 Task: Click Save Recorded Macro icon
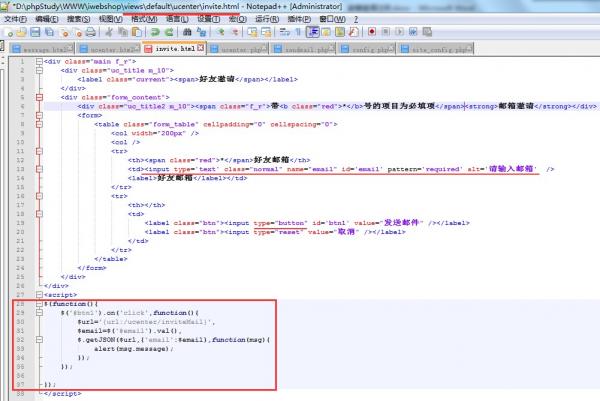pyautogui.click(x=427, y=32)
